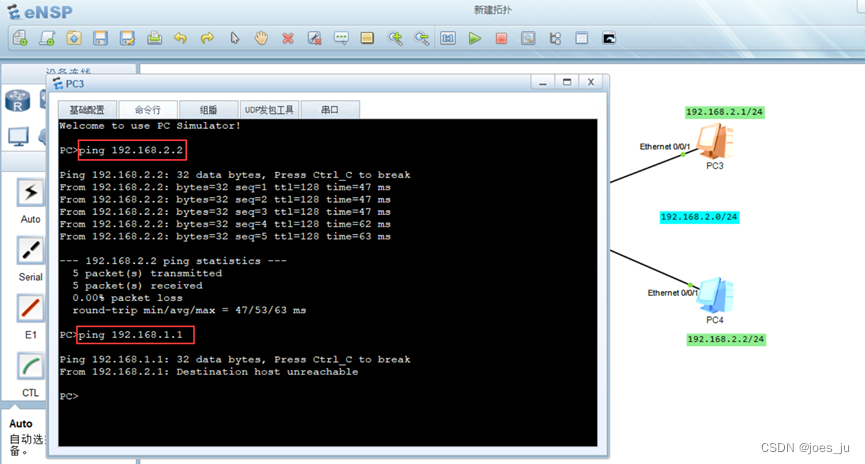Click the PC> command prompt line

point(69,396)
